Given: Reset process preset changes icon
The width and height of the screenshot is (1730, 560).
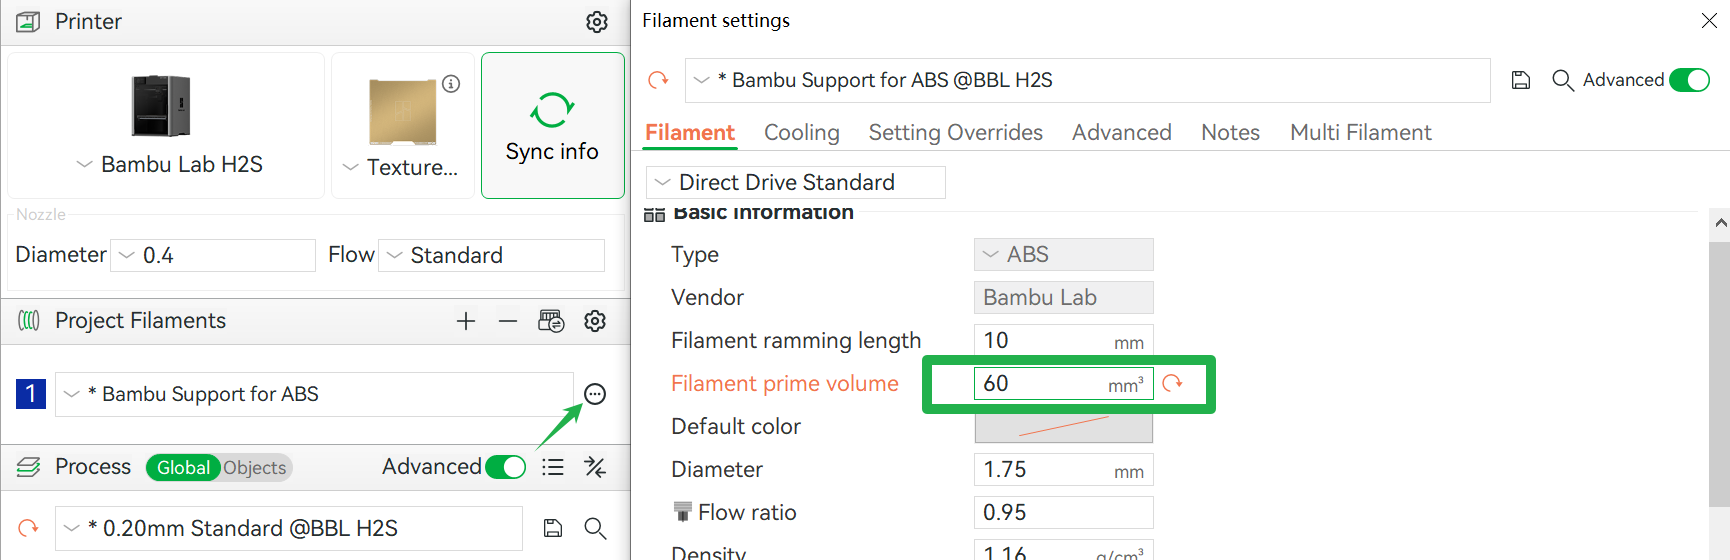Looking at the screenshot, I should (x=28, y=528).
